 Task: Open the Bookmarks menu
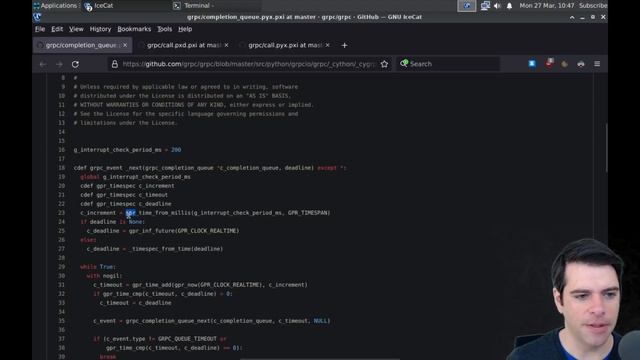point(134,29)
